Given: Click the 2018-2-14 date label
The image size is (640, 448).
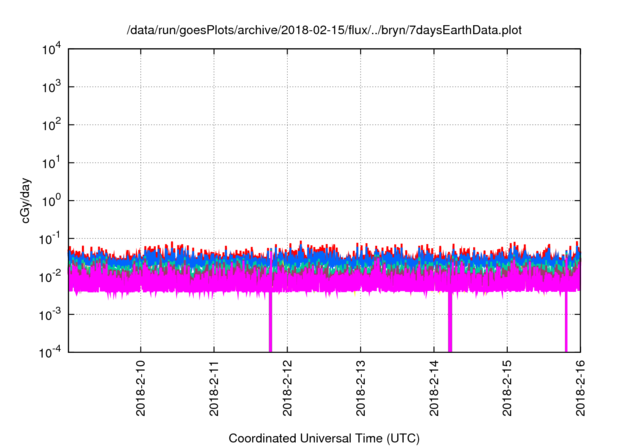Looking at the screenshot, I should (434, 388).
